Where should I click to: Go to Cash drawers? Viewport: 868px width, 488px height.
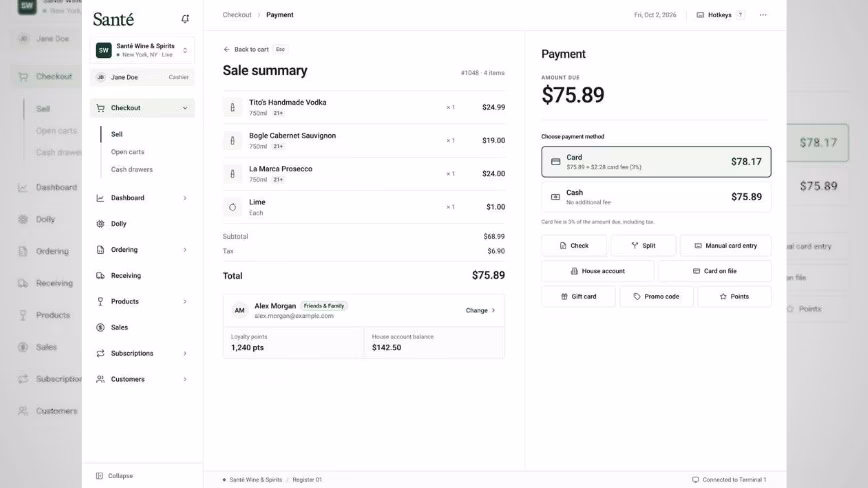coord(132,169)
